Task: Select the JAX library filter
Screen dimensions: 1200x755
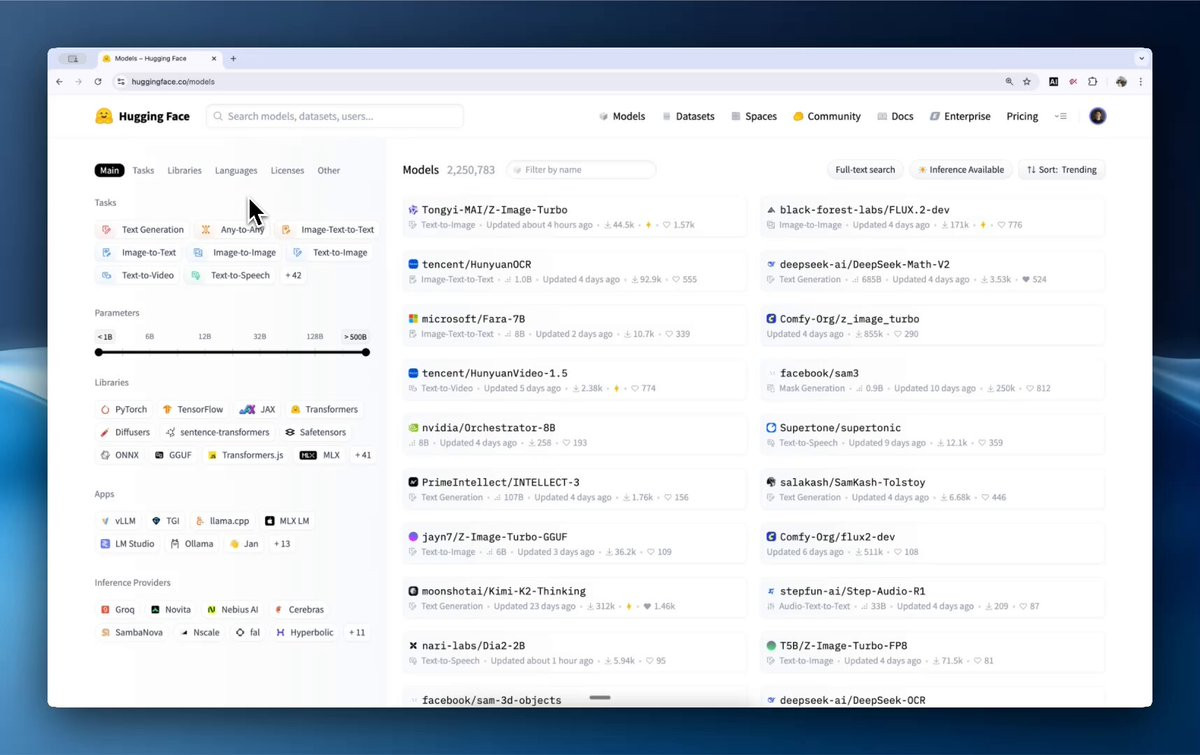Action: point(258,409)
